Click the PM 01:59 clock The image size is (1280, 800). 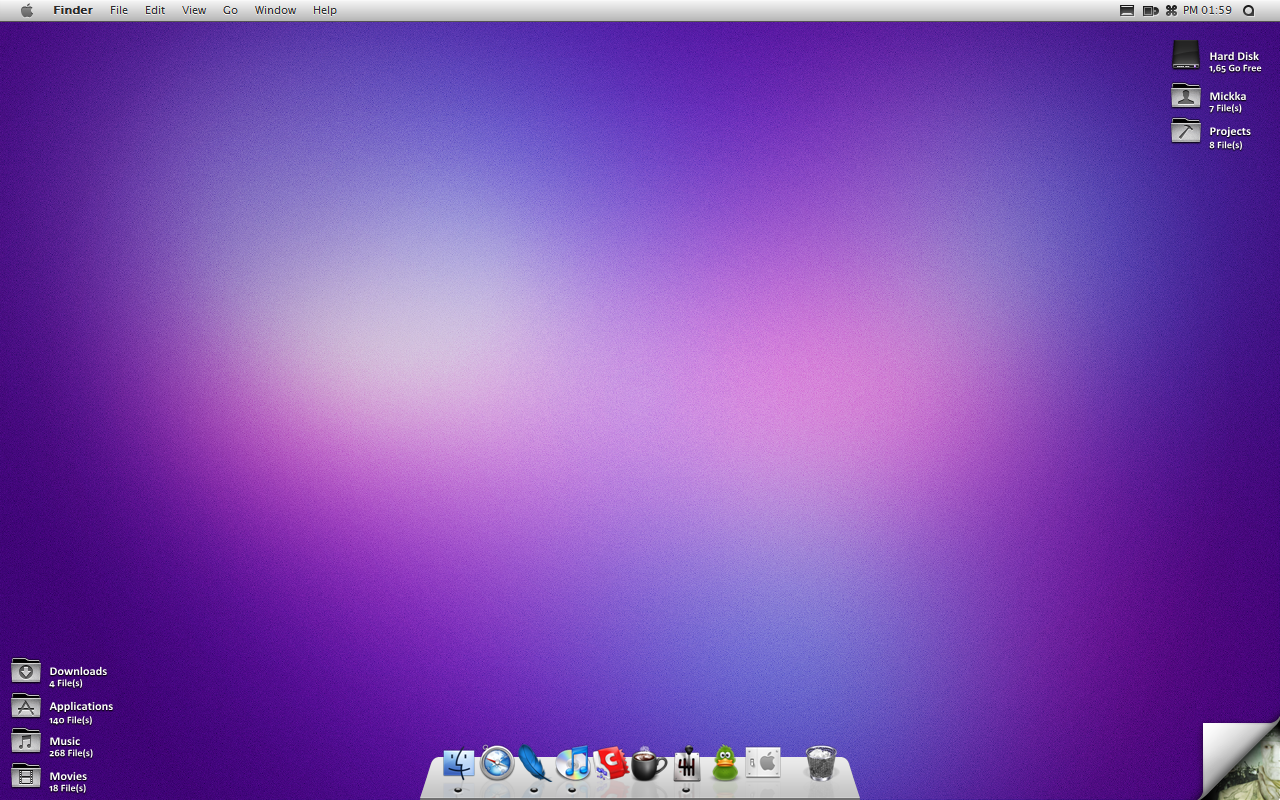coord(1207,10)
